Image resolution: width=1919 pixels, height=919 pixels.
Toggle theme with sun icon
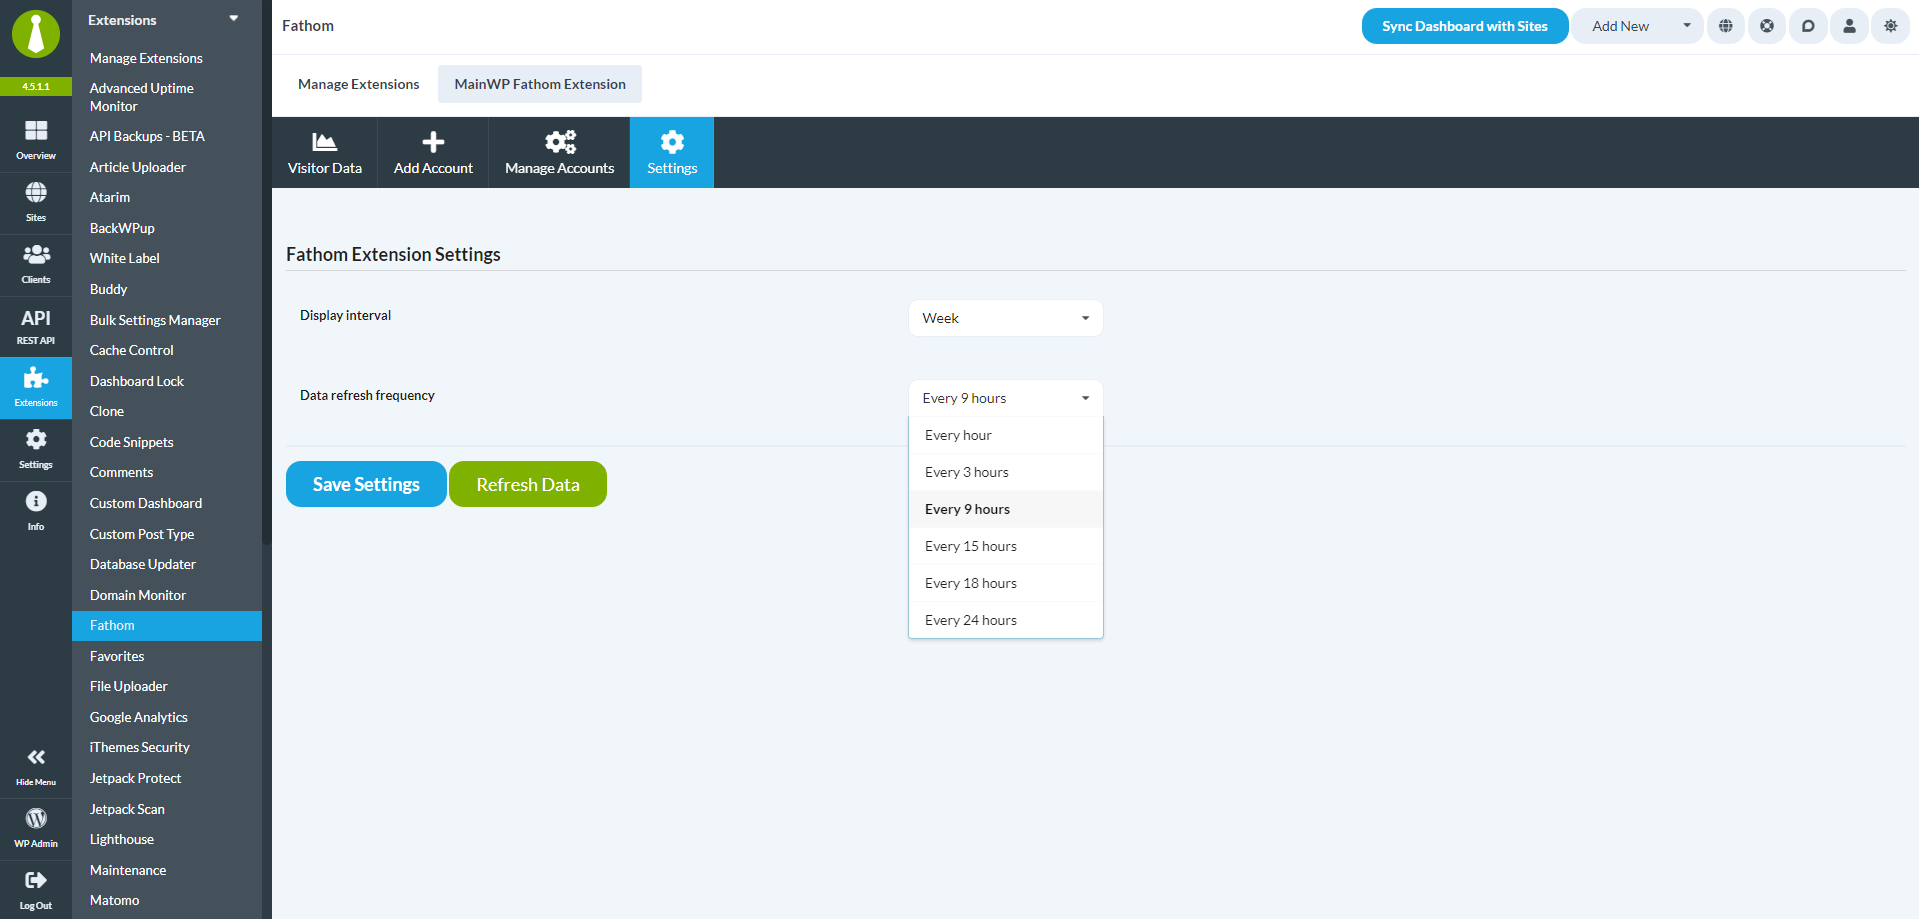click(1890, 26)
